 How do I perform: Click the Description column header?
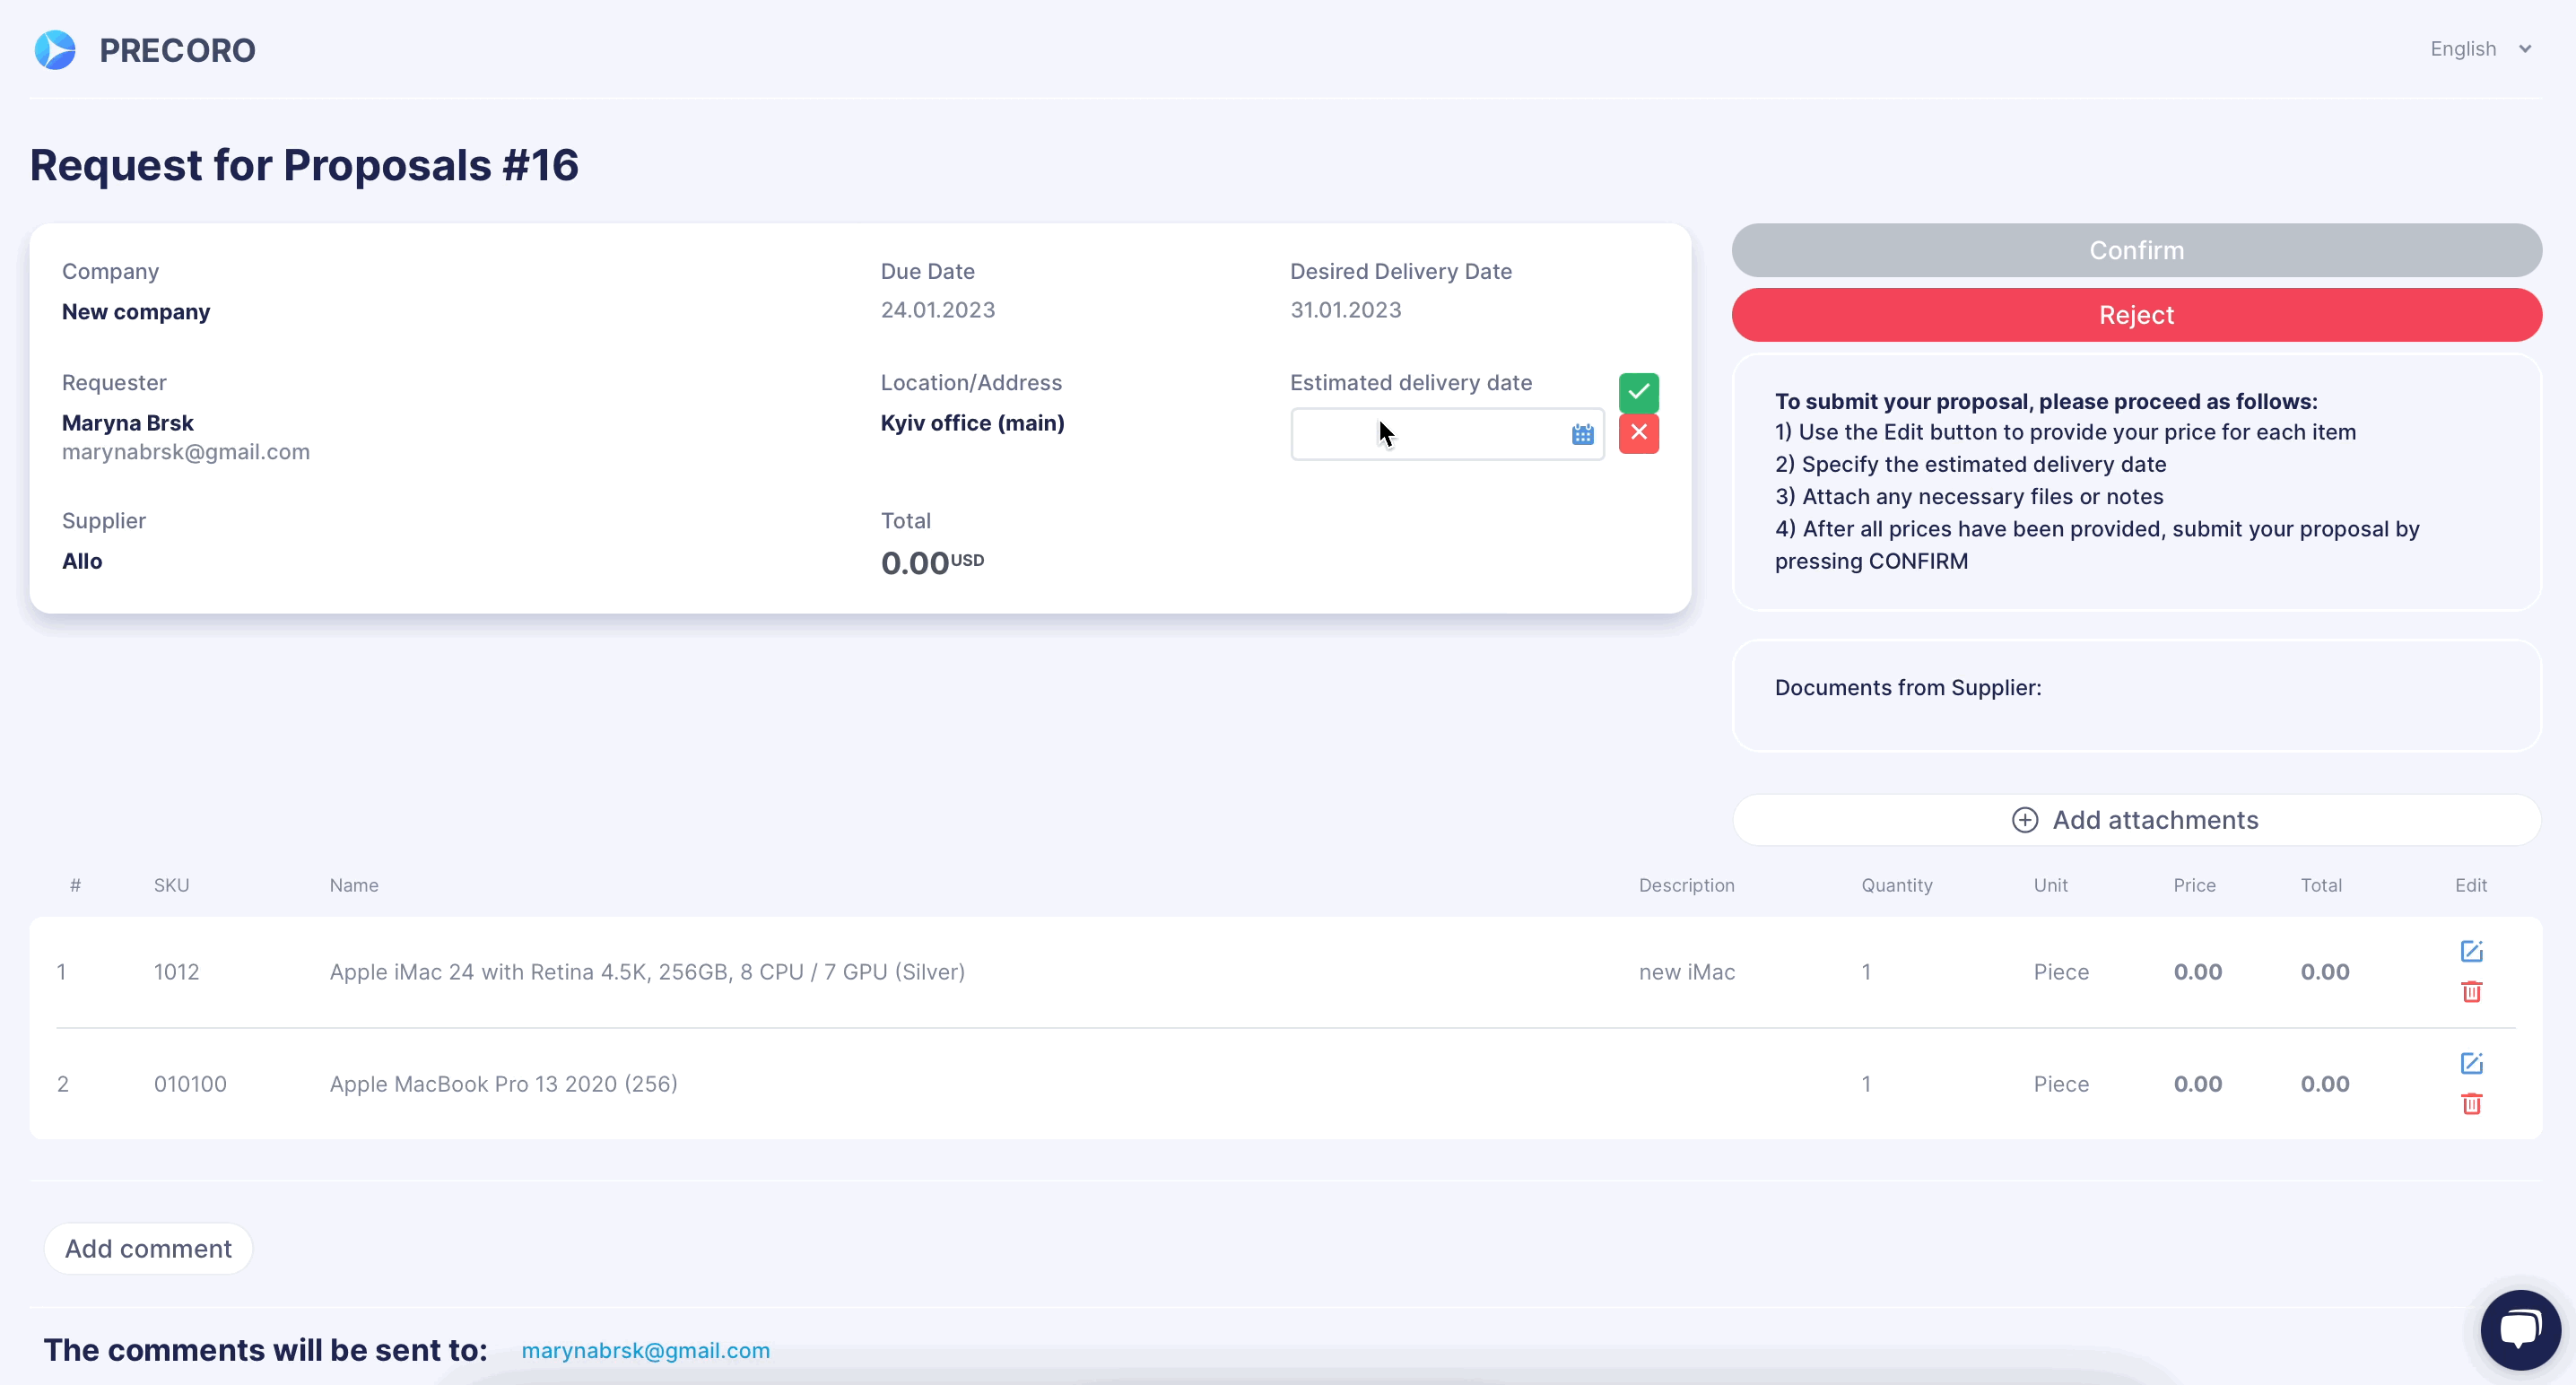1686,885
